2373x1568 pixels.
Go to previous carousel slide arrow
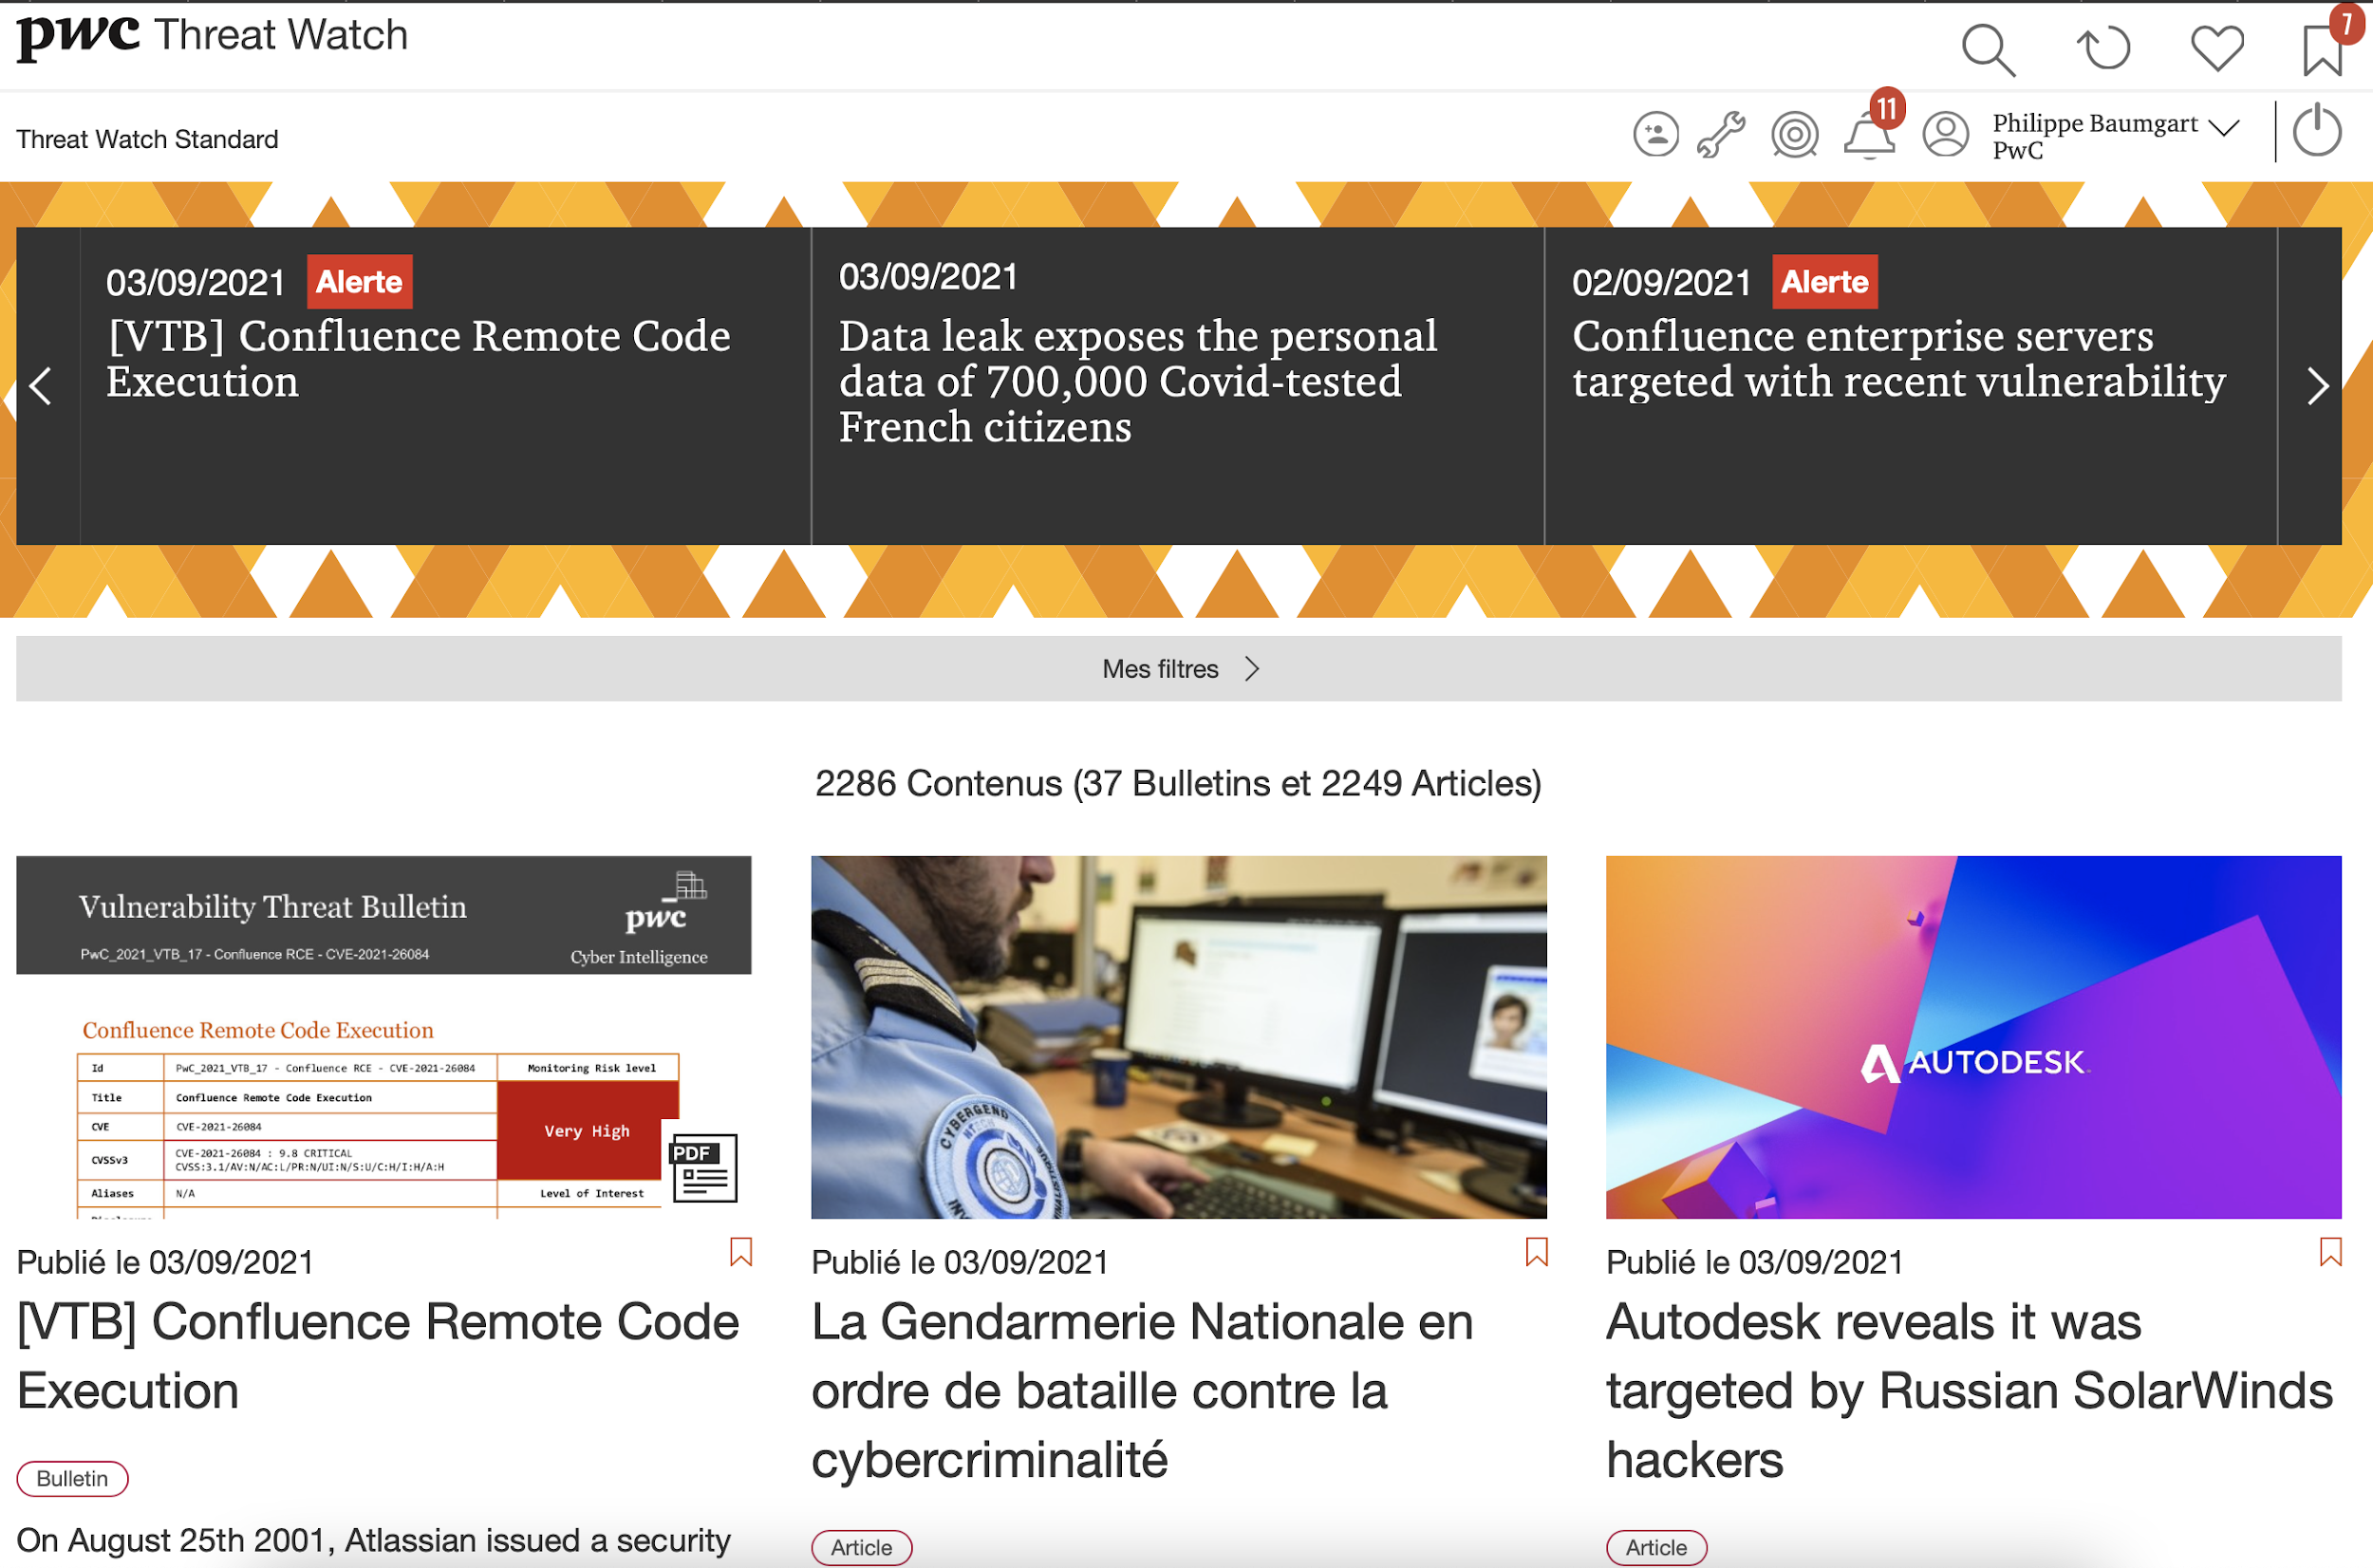(41, 386)
